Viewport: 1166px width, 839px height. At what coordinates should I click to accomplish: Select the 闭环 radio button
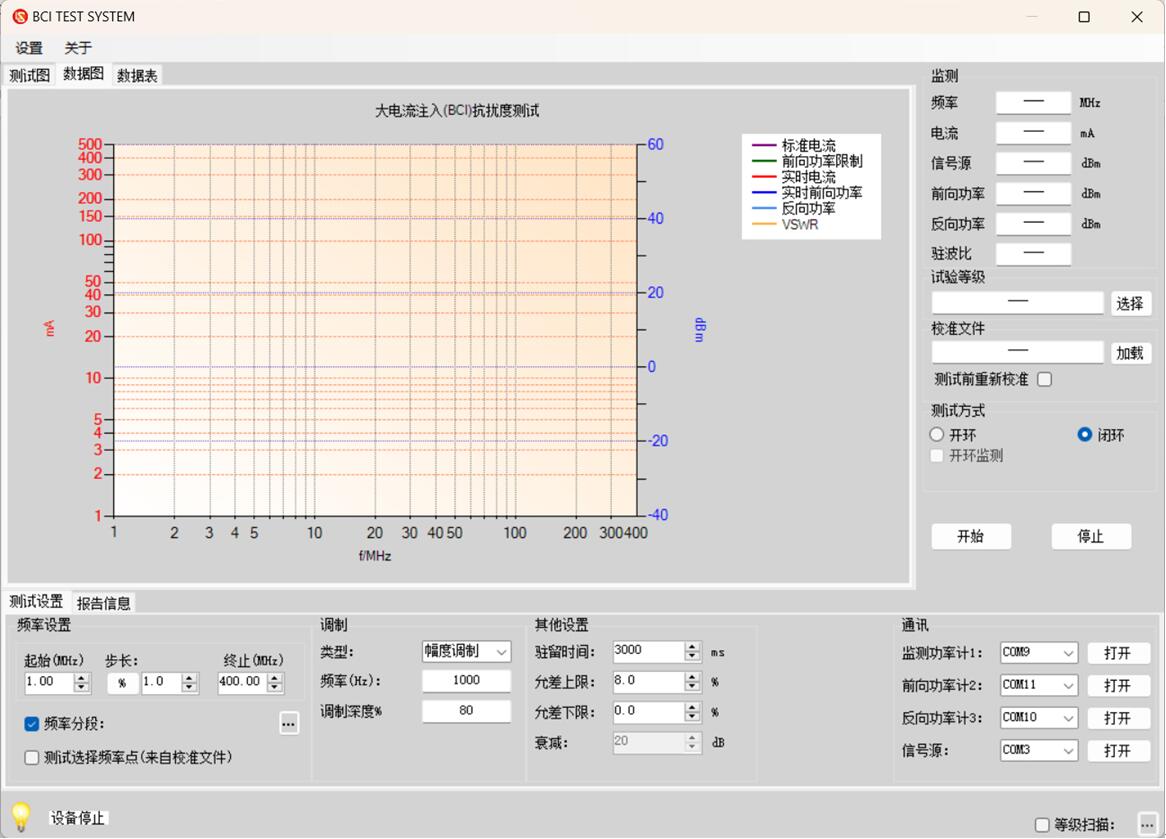tap(1085, 434)
